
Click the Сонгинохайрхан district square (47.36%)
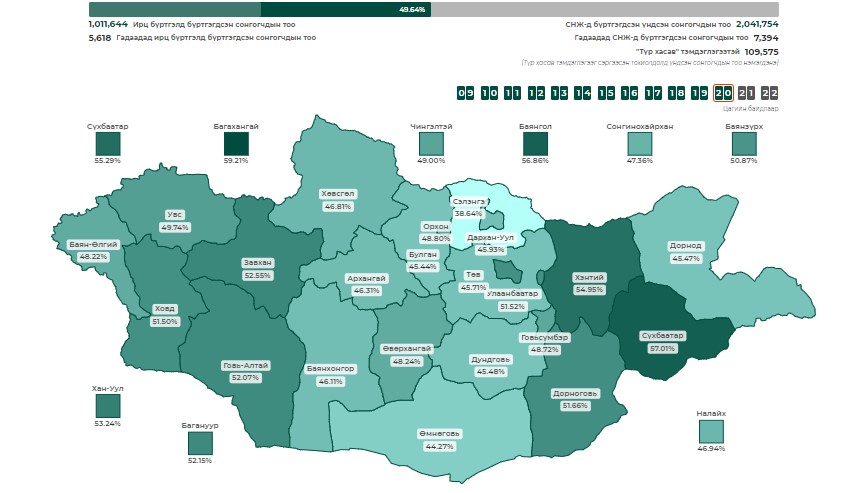[639, 144]
